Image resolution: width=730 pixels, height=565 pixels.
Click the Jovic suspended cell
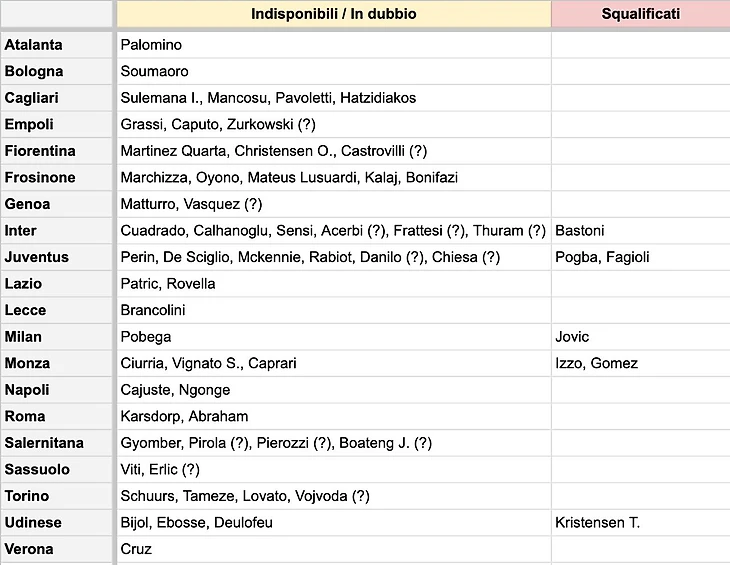(x=641, y=336)
